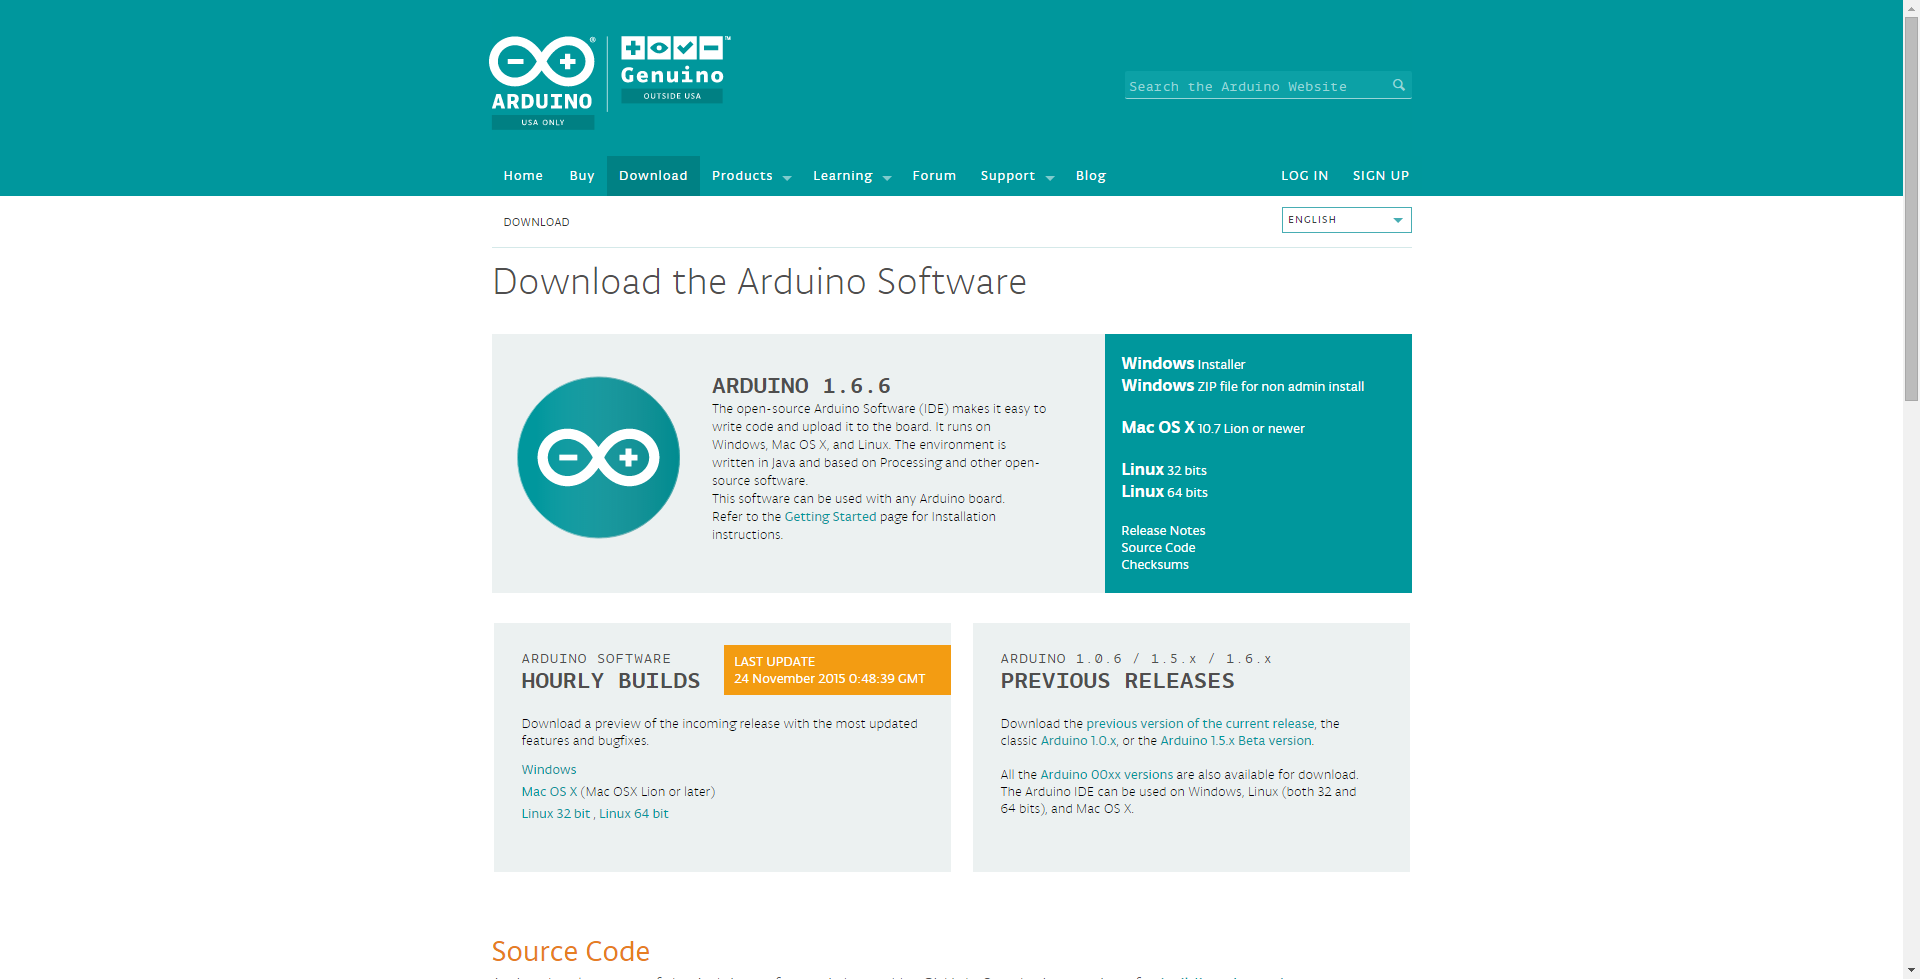The width and height of the screenshot is (1920, 979).
Task: Open the Products dropdown menu
Action: [751, 176]
